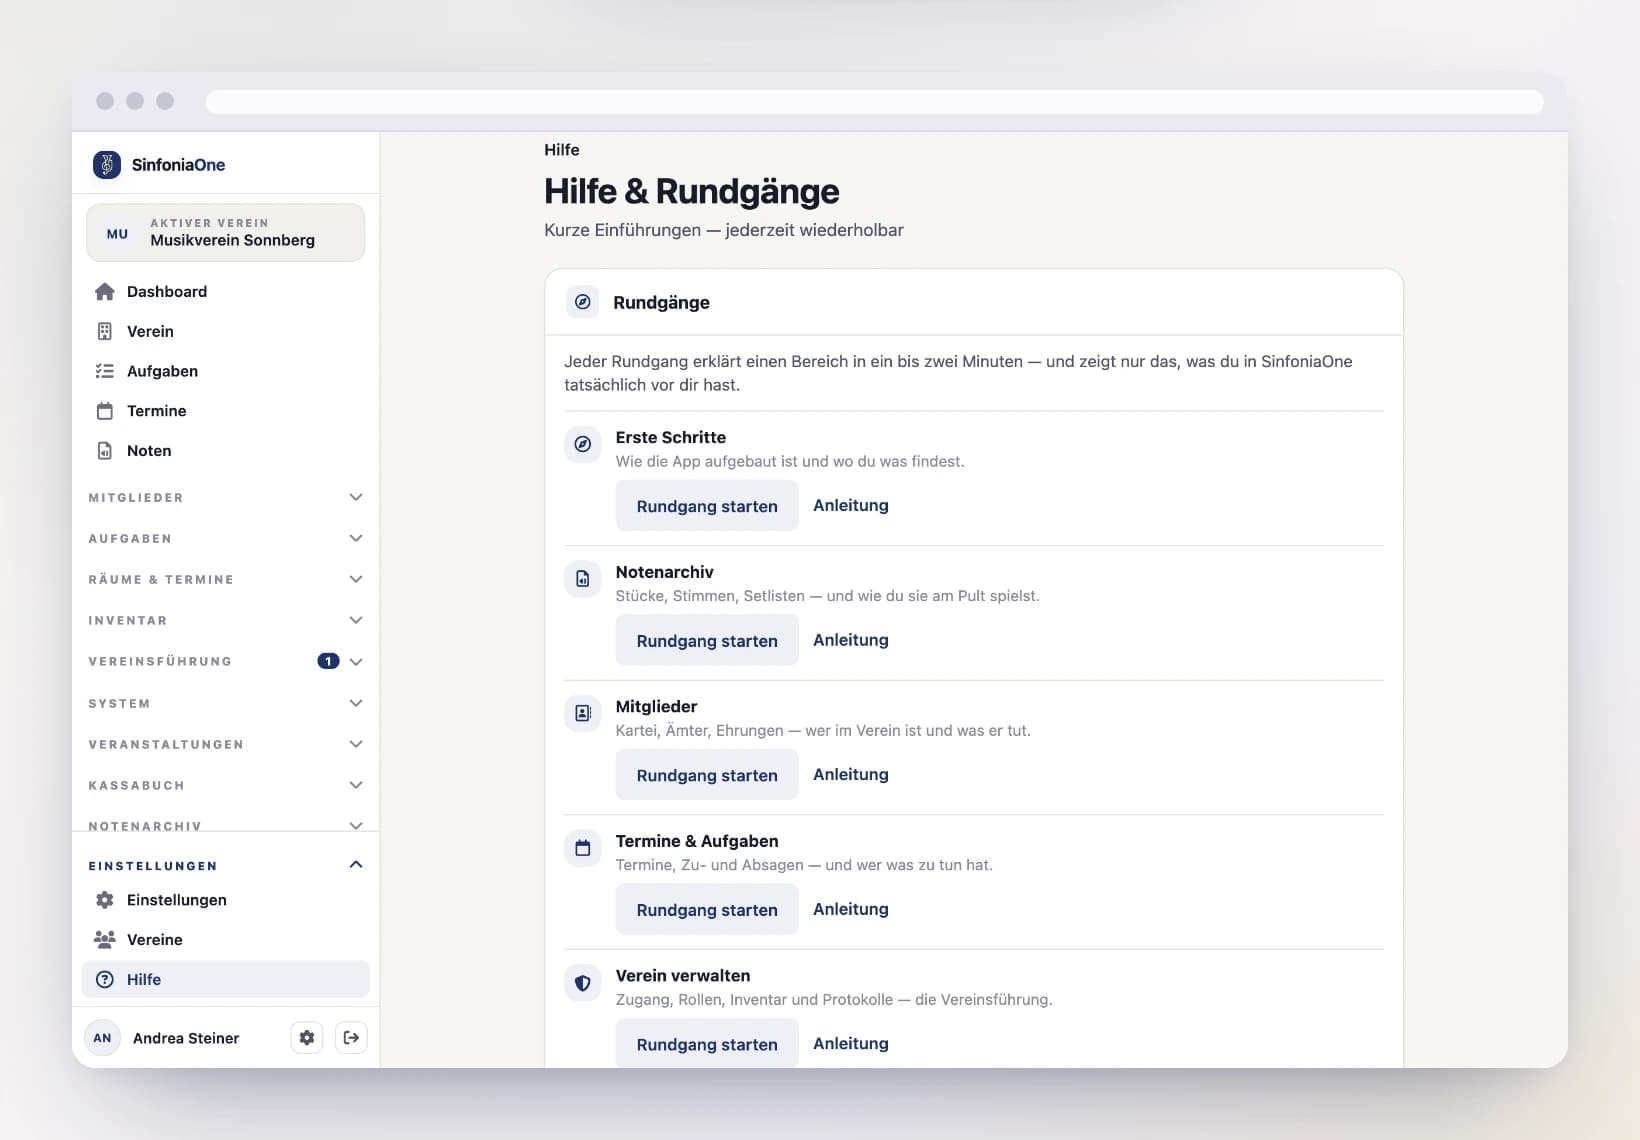Expand the Vereinsführung section
The width and height of the screenshot is (1640, 1140).
click(226, 661)
